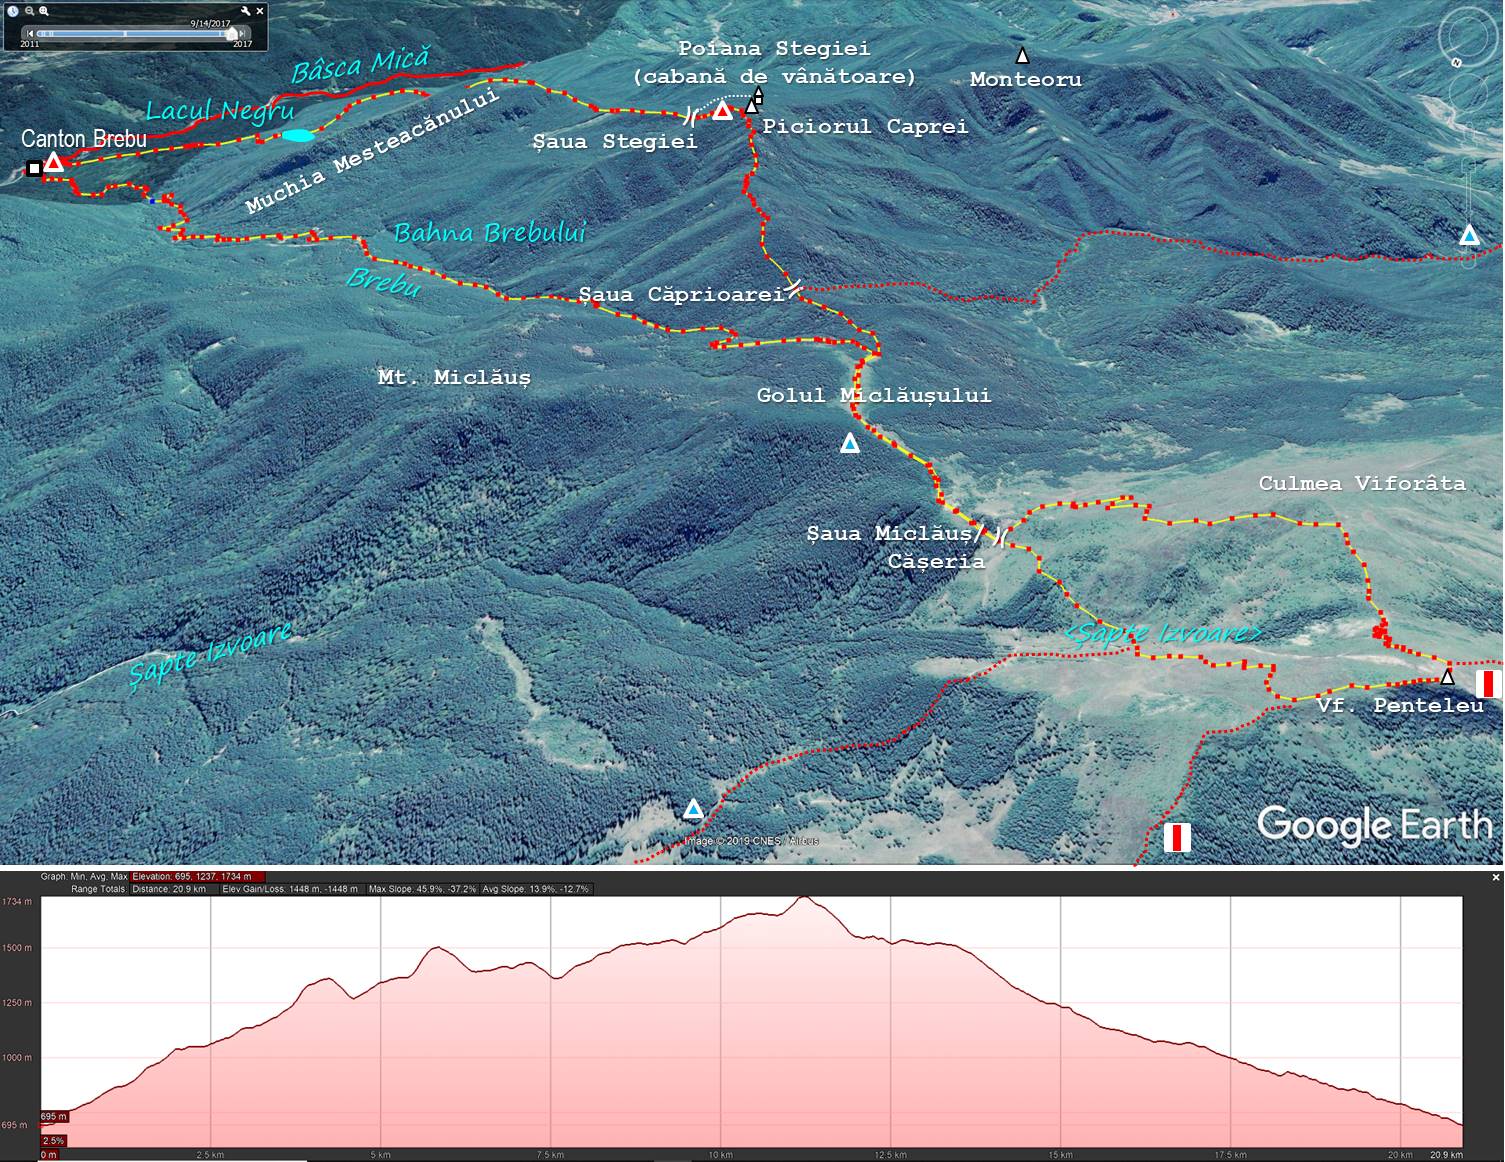
Task: Click the Avg Slope stat box
Action: (x=536, y=889)
